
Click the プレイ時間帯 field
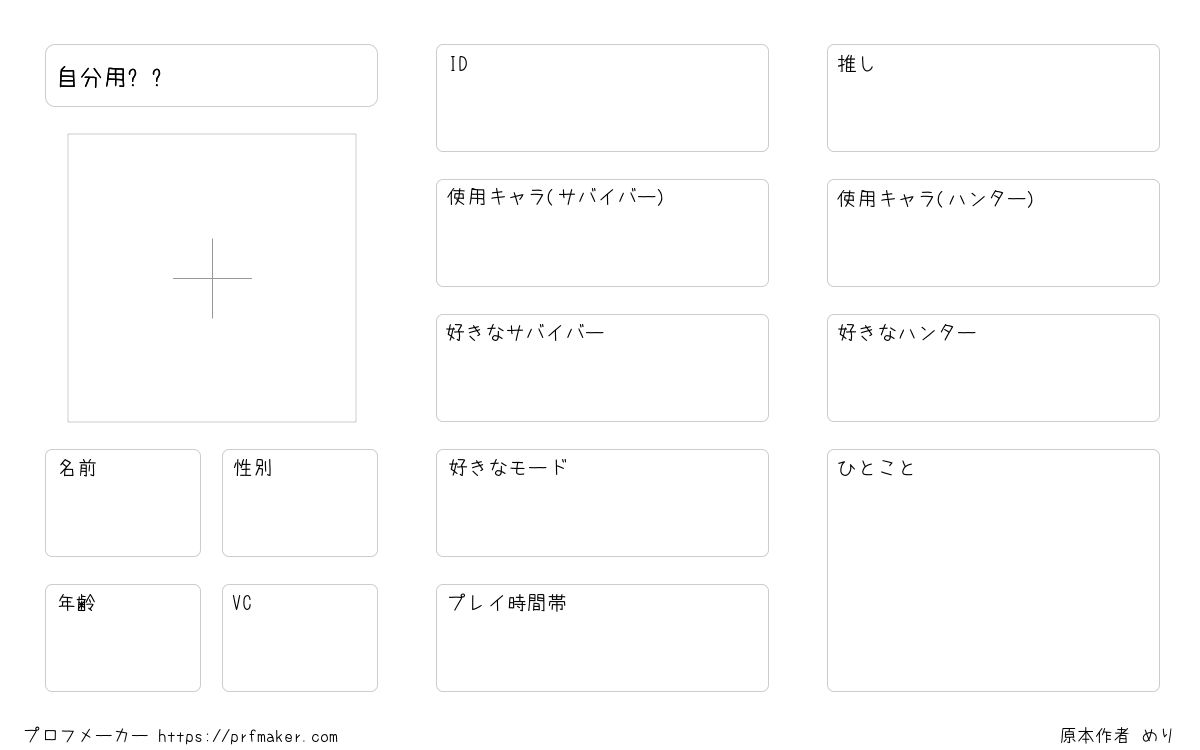pyautogui.click(x=602, y=638)
